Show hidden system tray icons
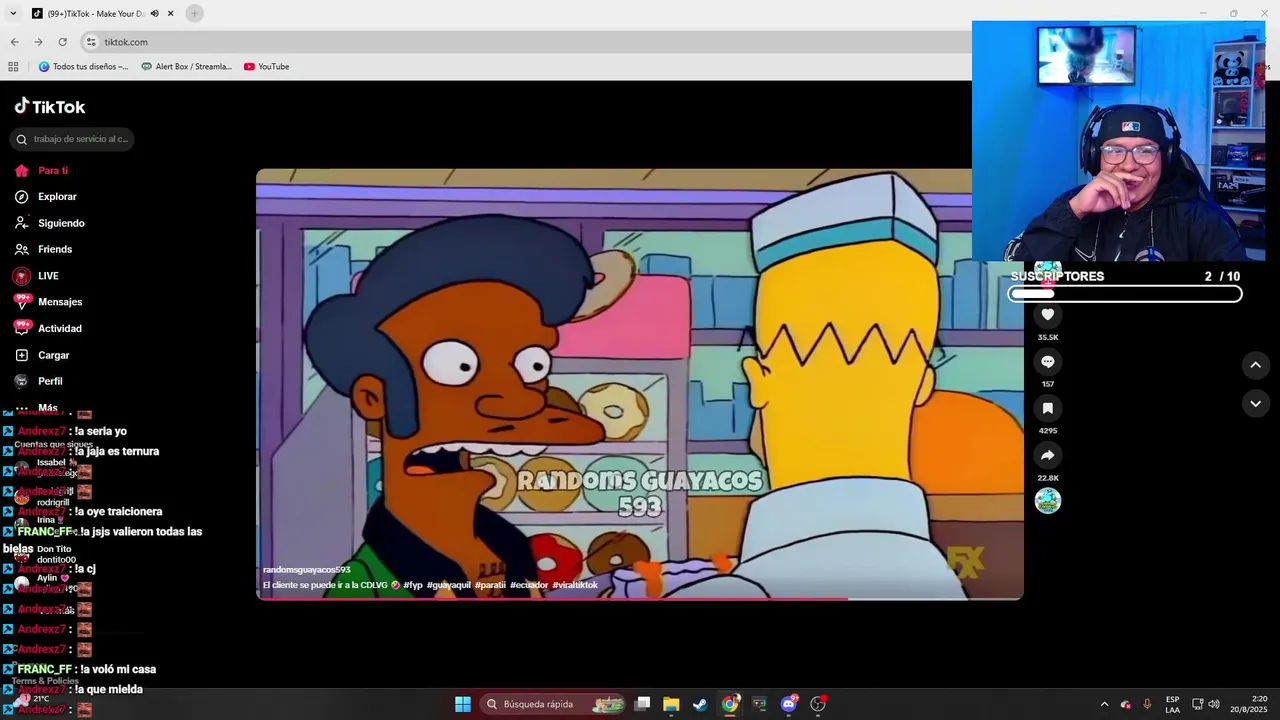This screenshot has height=720, width=1280. (1104, 704)
